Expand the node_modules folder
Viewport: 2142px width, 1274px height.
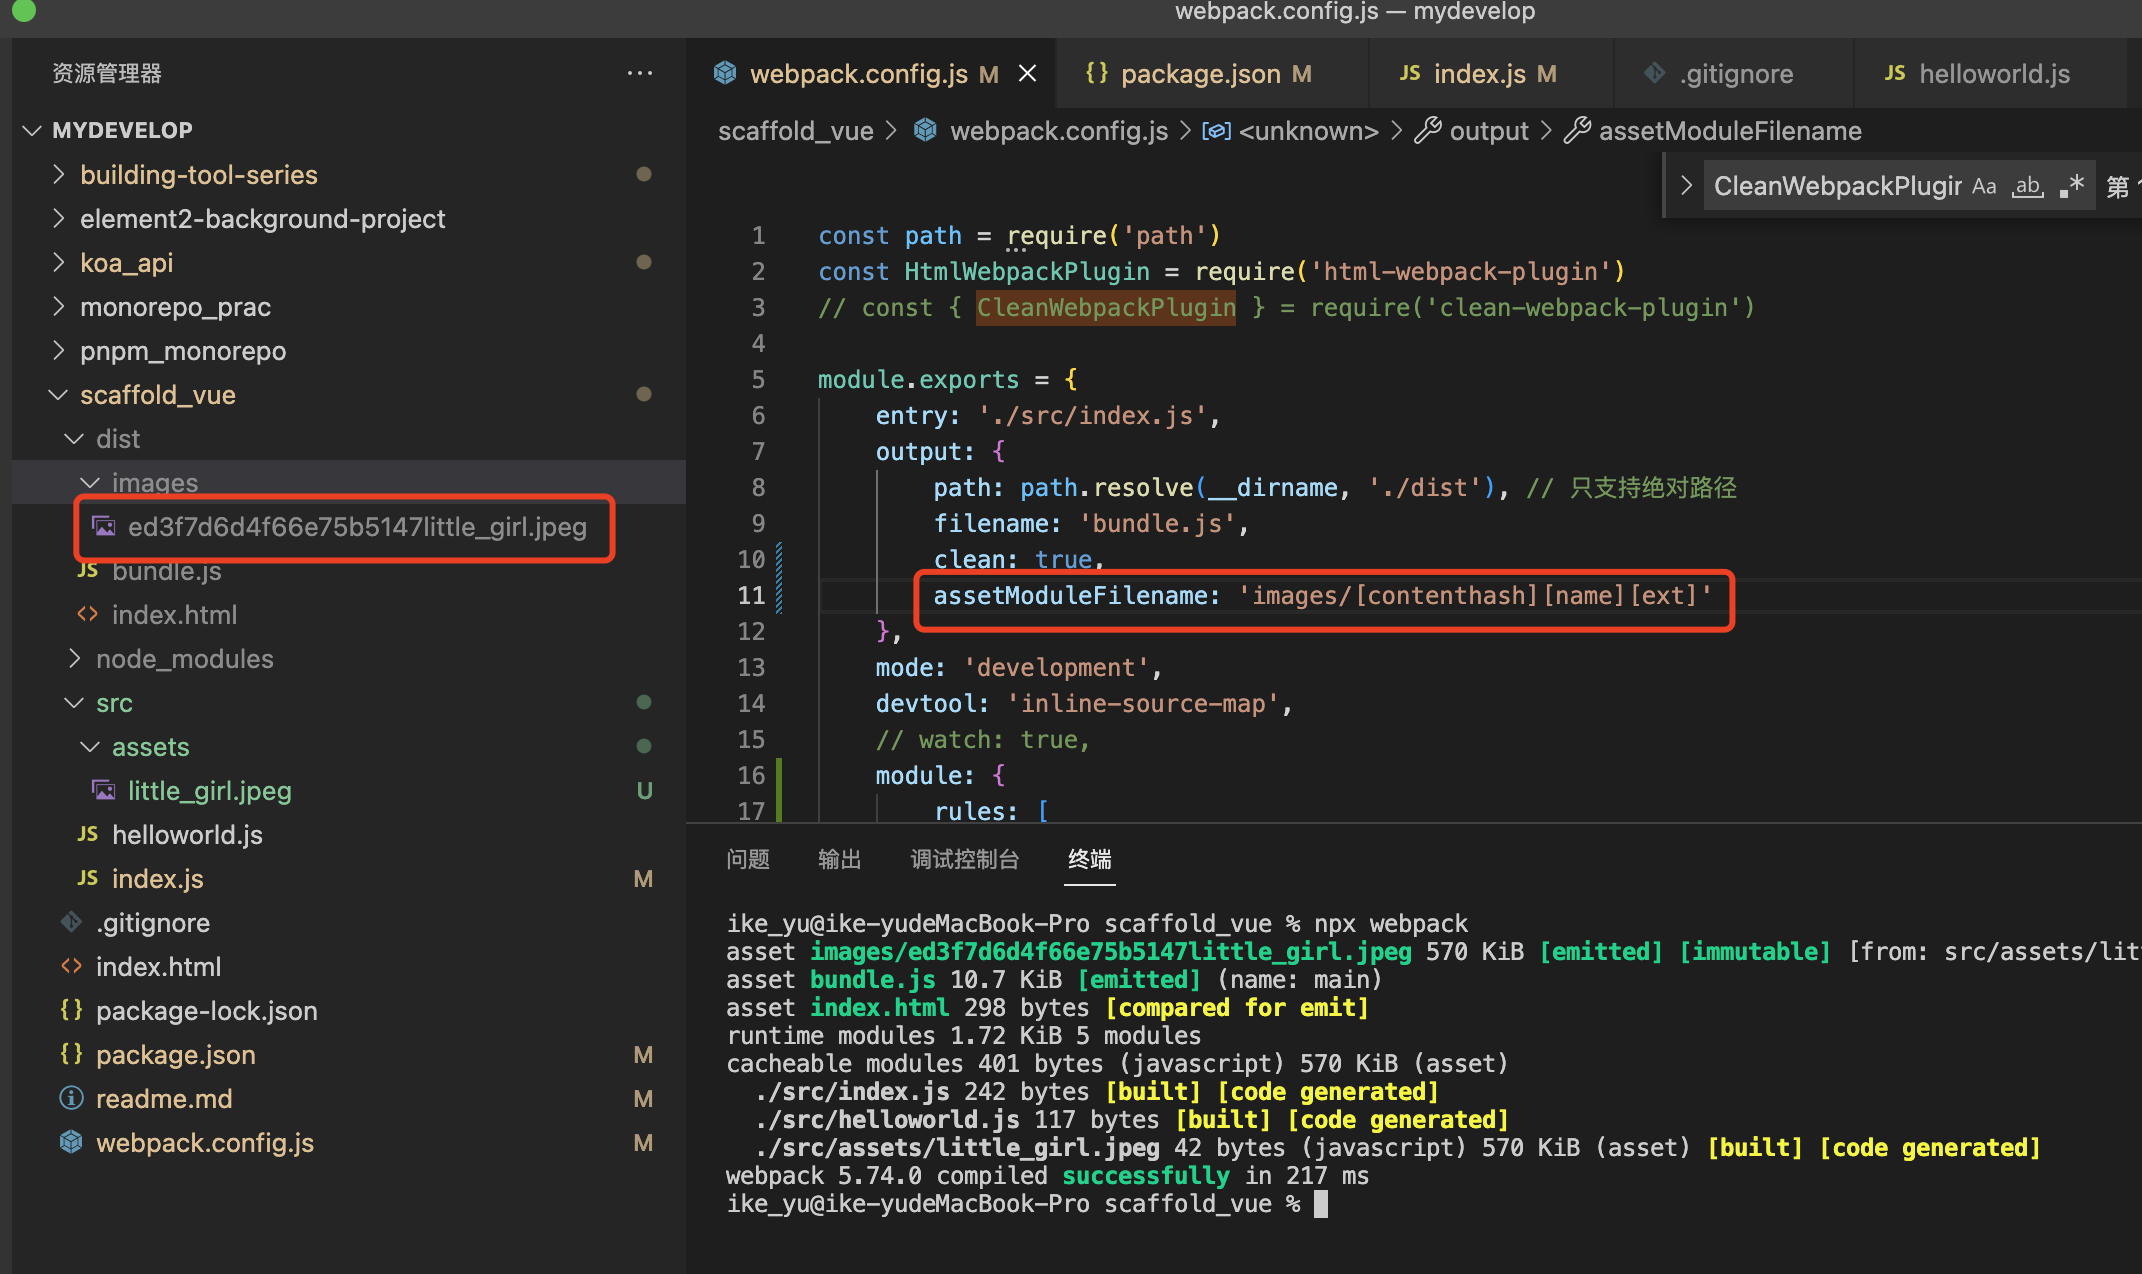pos(184,658)
